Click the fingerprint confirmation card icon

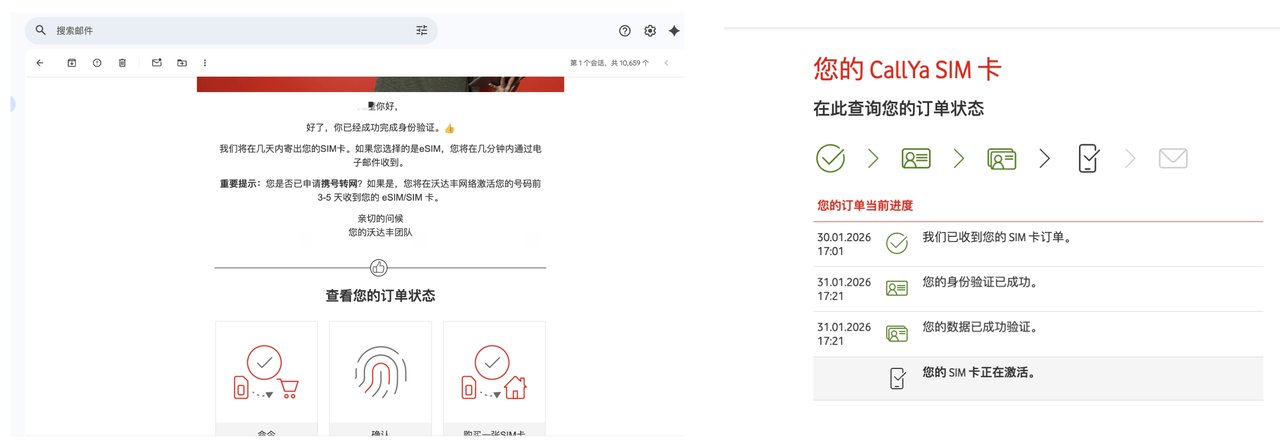click(x=380, y=374)
